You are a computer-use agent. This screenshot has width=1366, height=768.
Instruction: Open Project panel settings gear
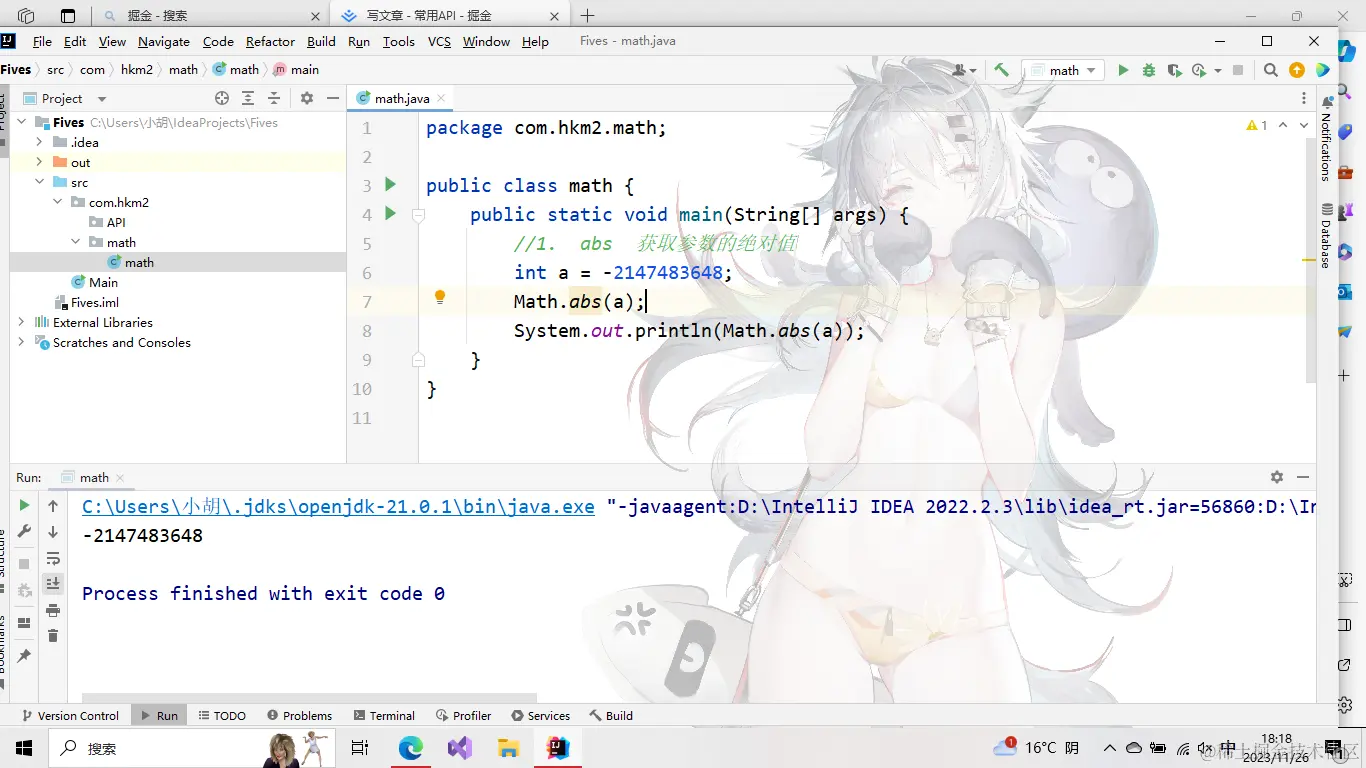306,98
